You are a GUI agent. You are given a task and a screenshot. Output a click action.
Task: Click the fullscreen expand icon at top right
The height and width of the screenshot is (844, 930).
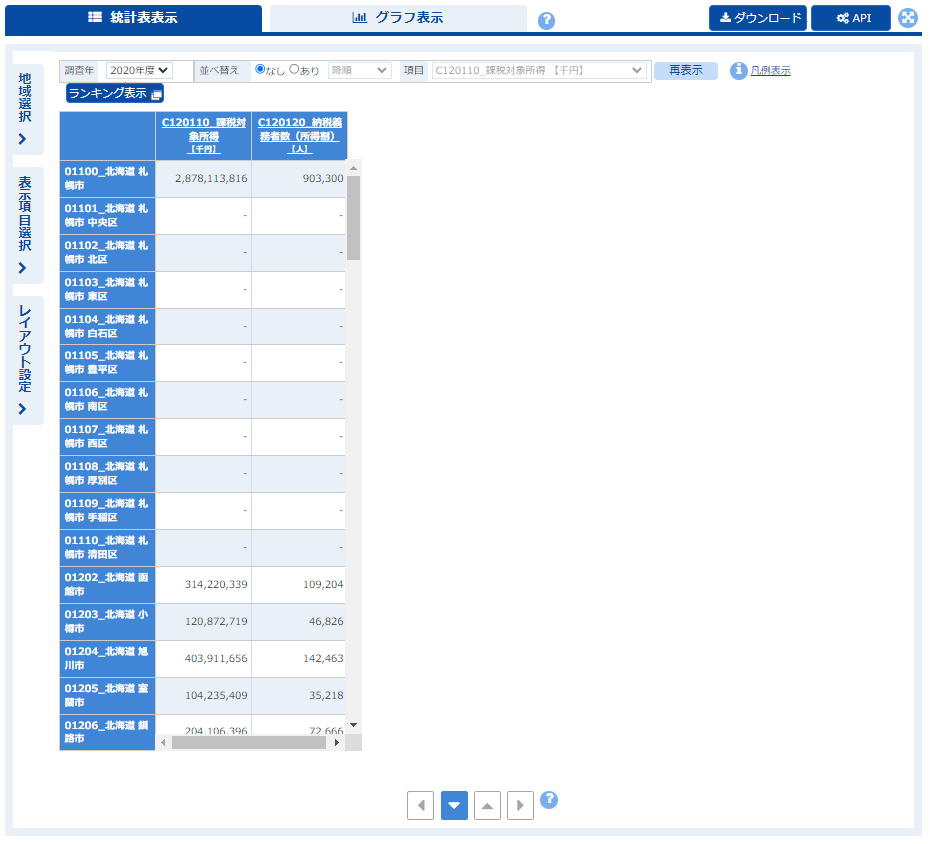tap(907, 18)
